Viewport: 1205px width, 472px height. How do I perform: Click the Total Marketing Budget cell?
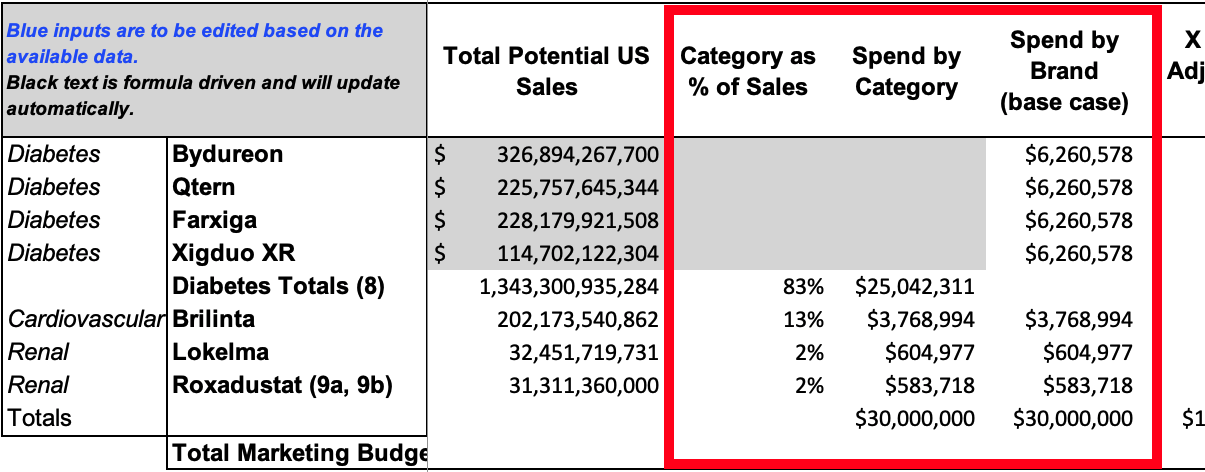[296, 452]
